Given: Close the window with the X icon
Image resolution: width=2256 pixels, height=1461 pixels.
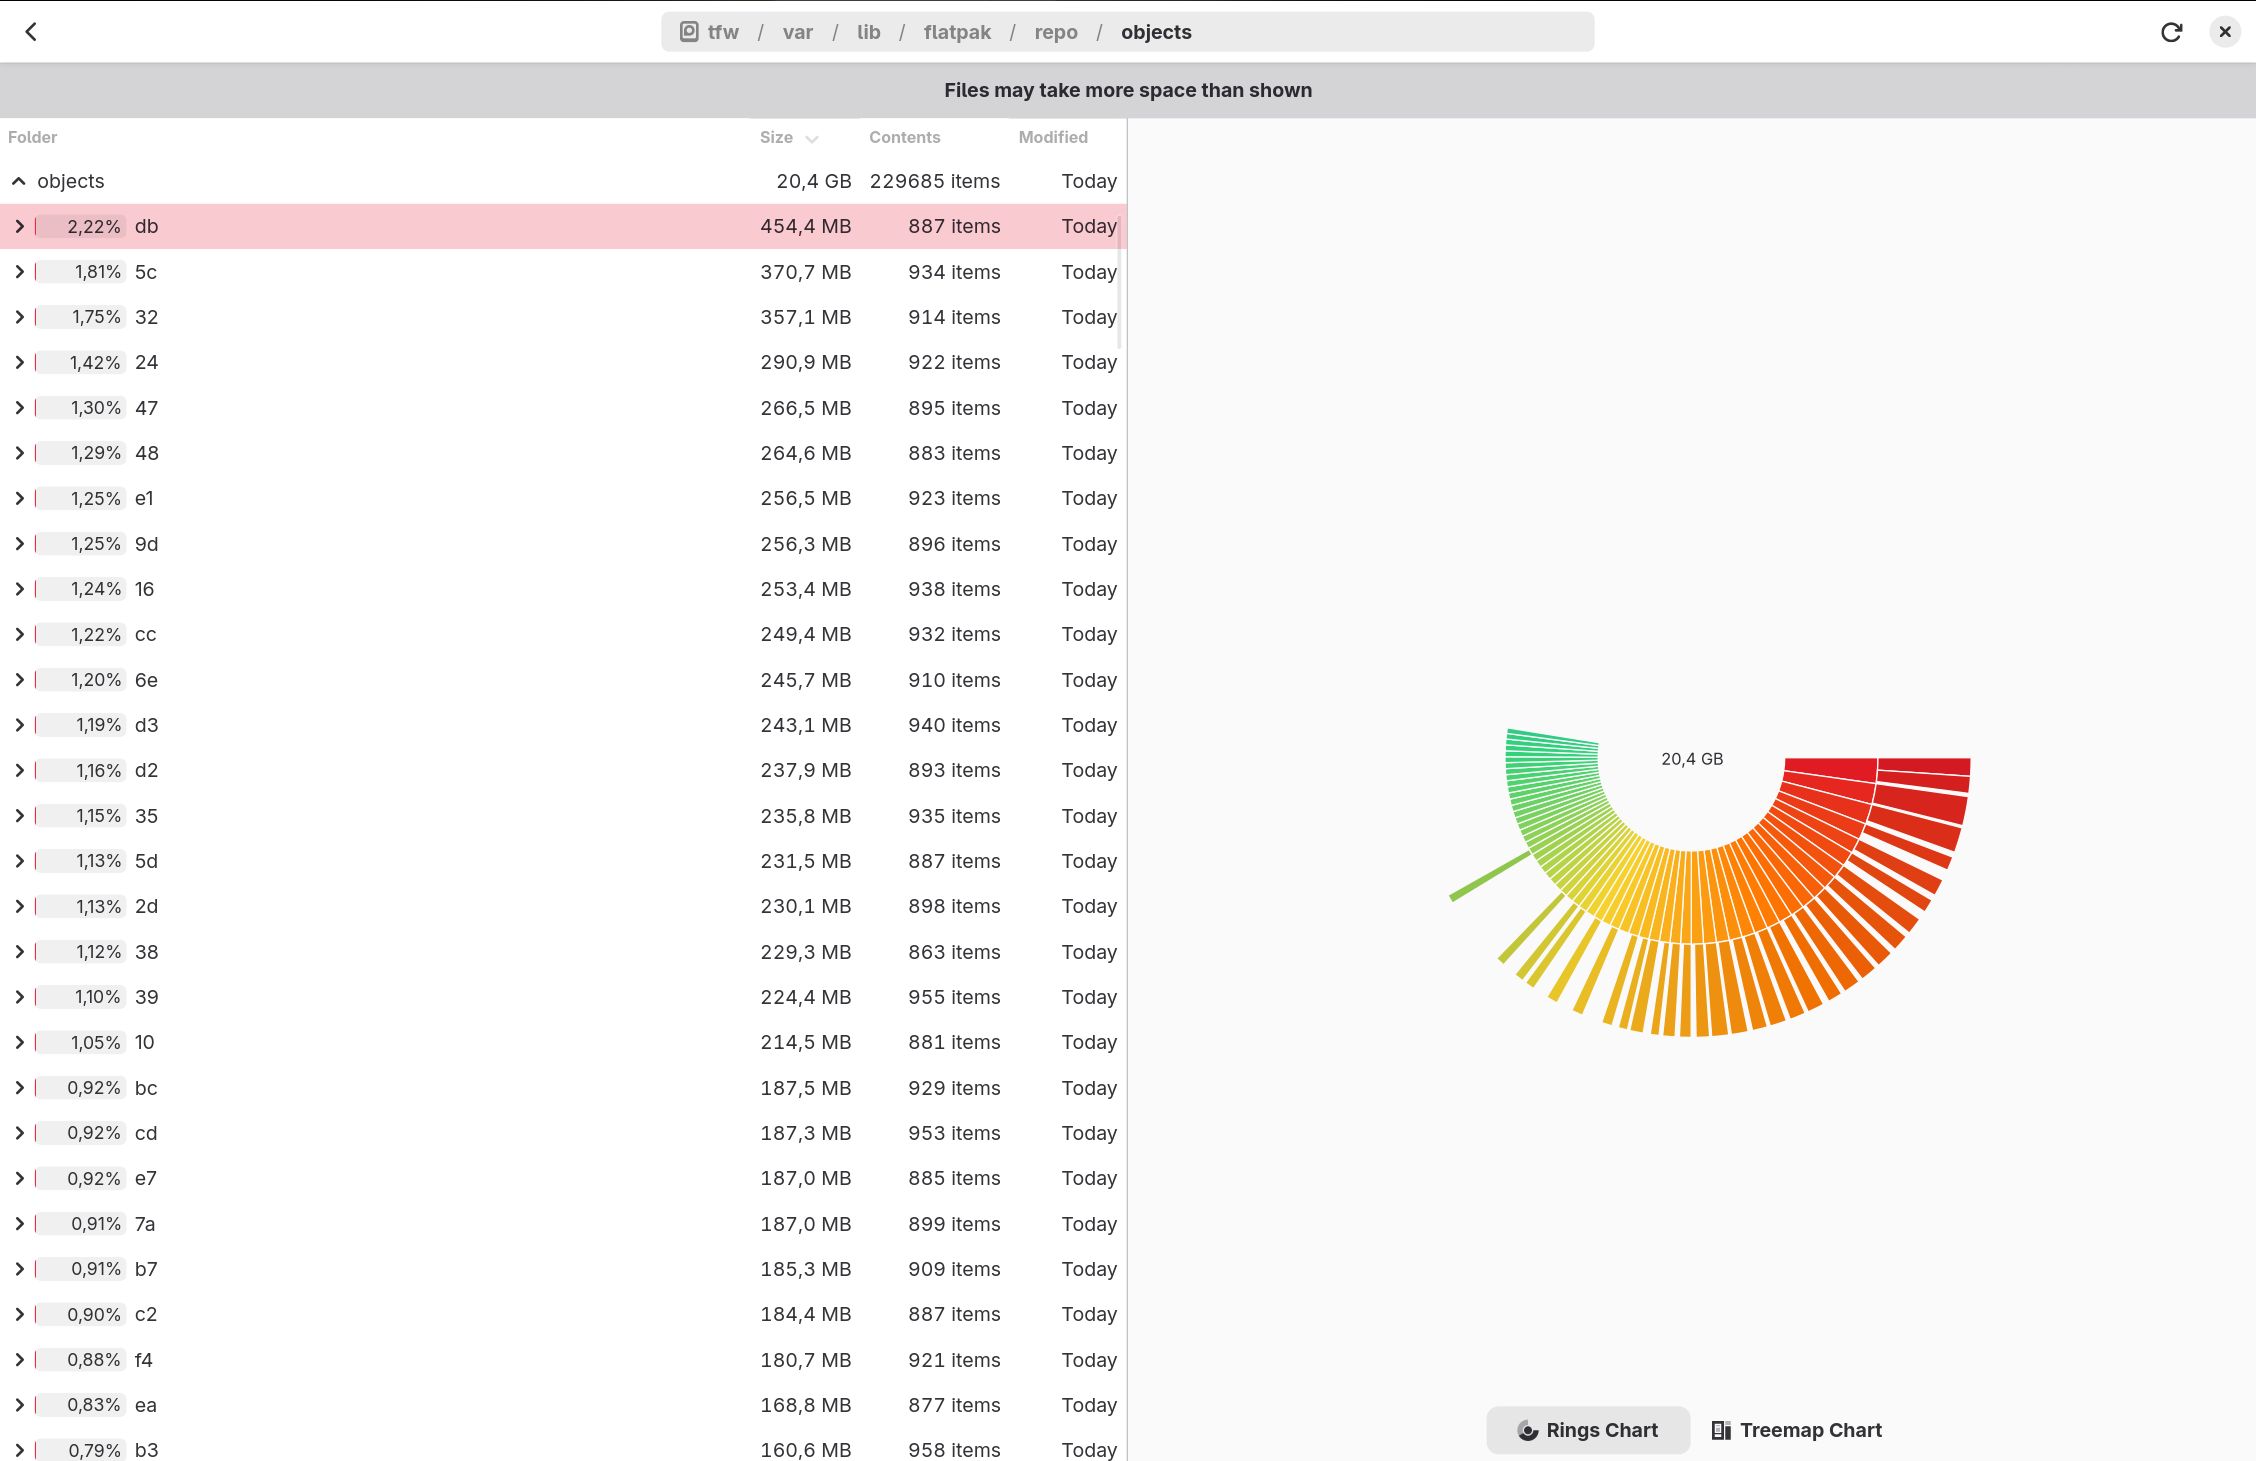Looking at the screenshot, I should 2224,31.
